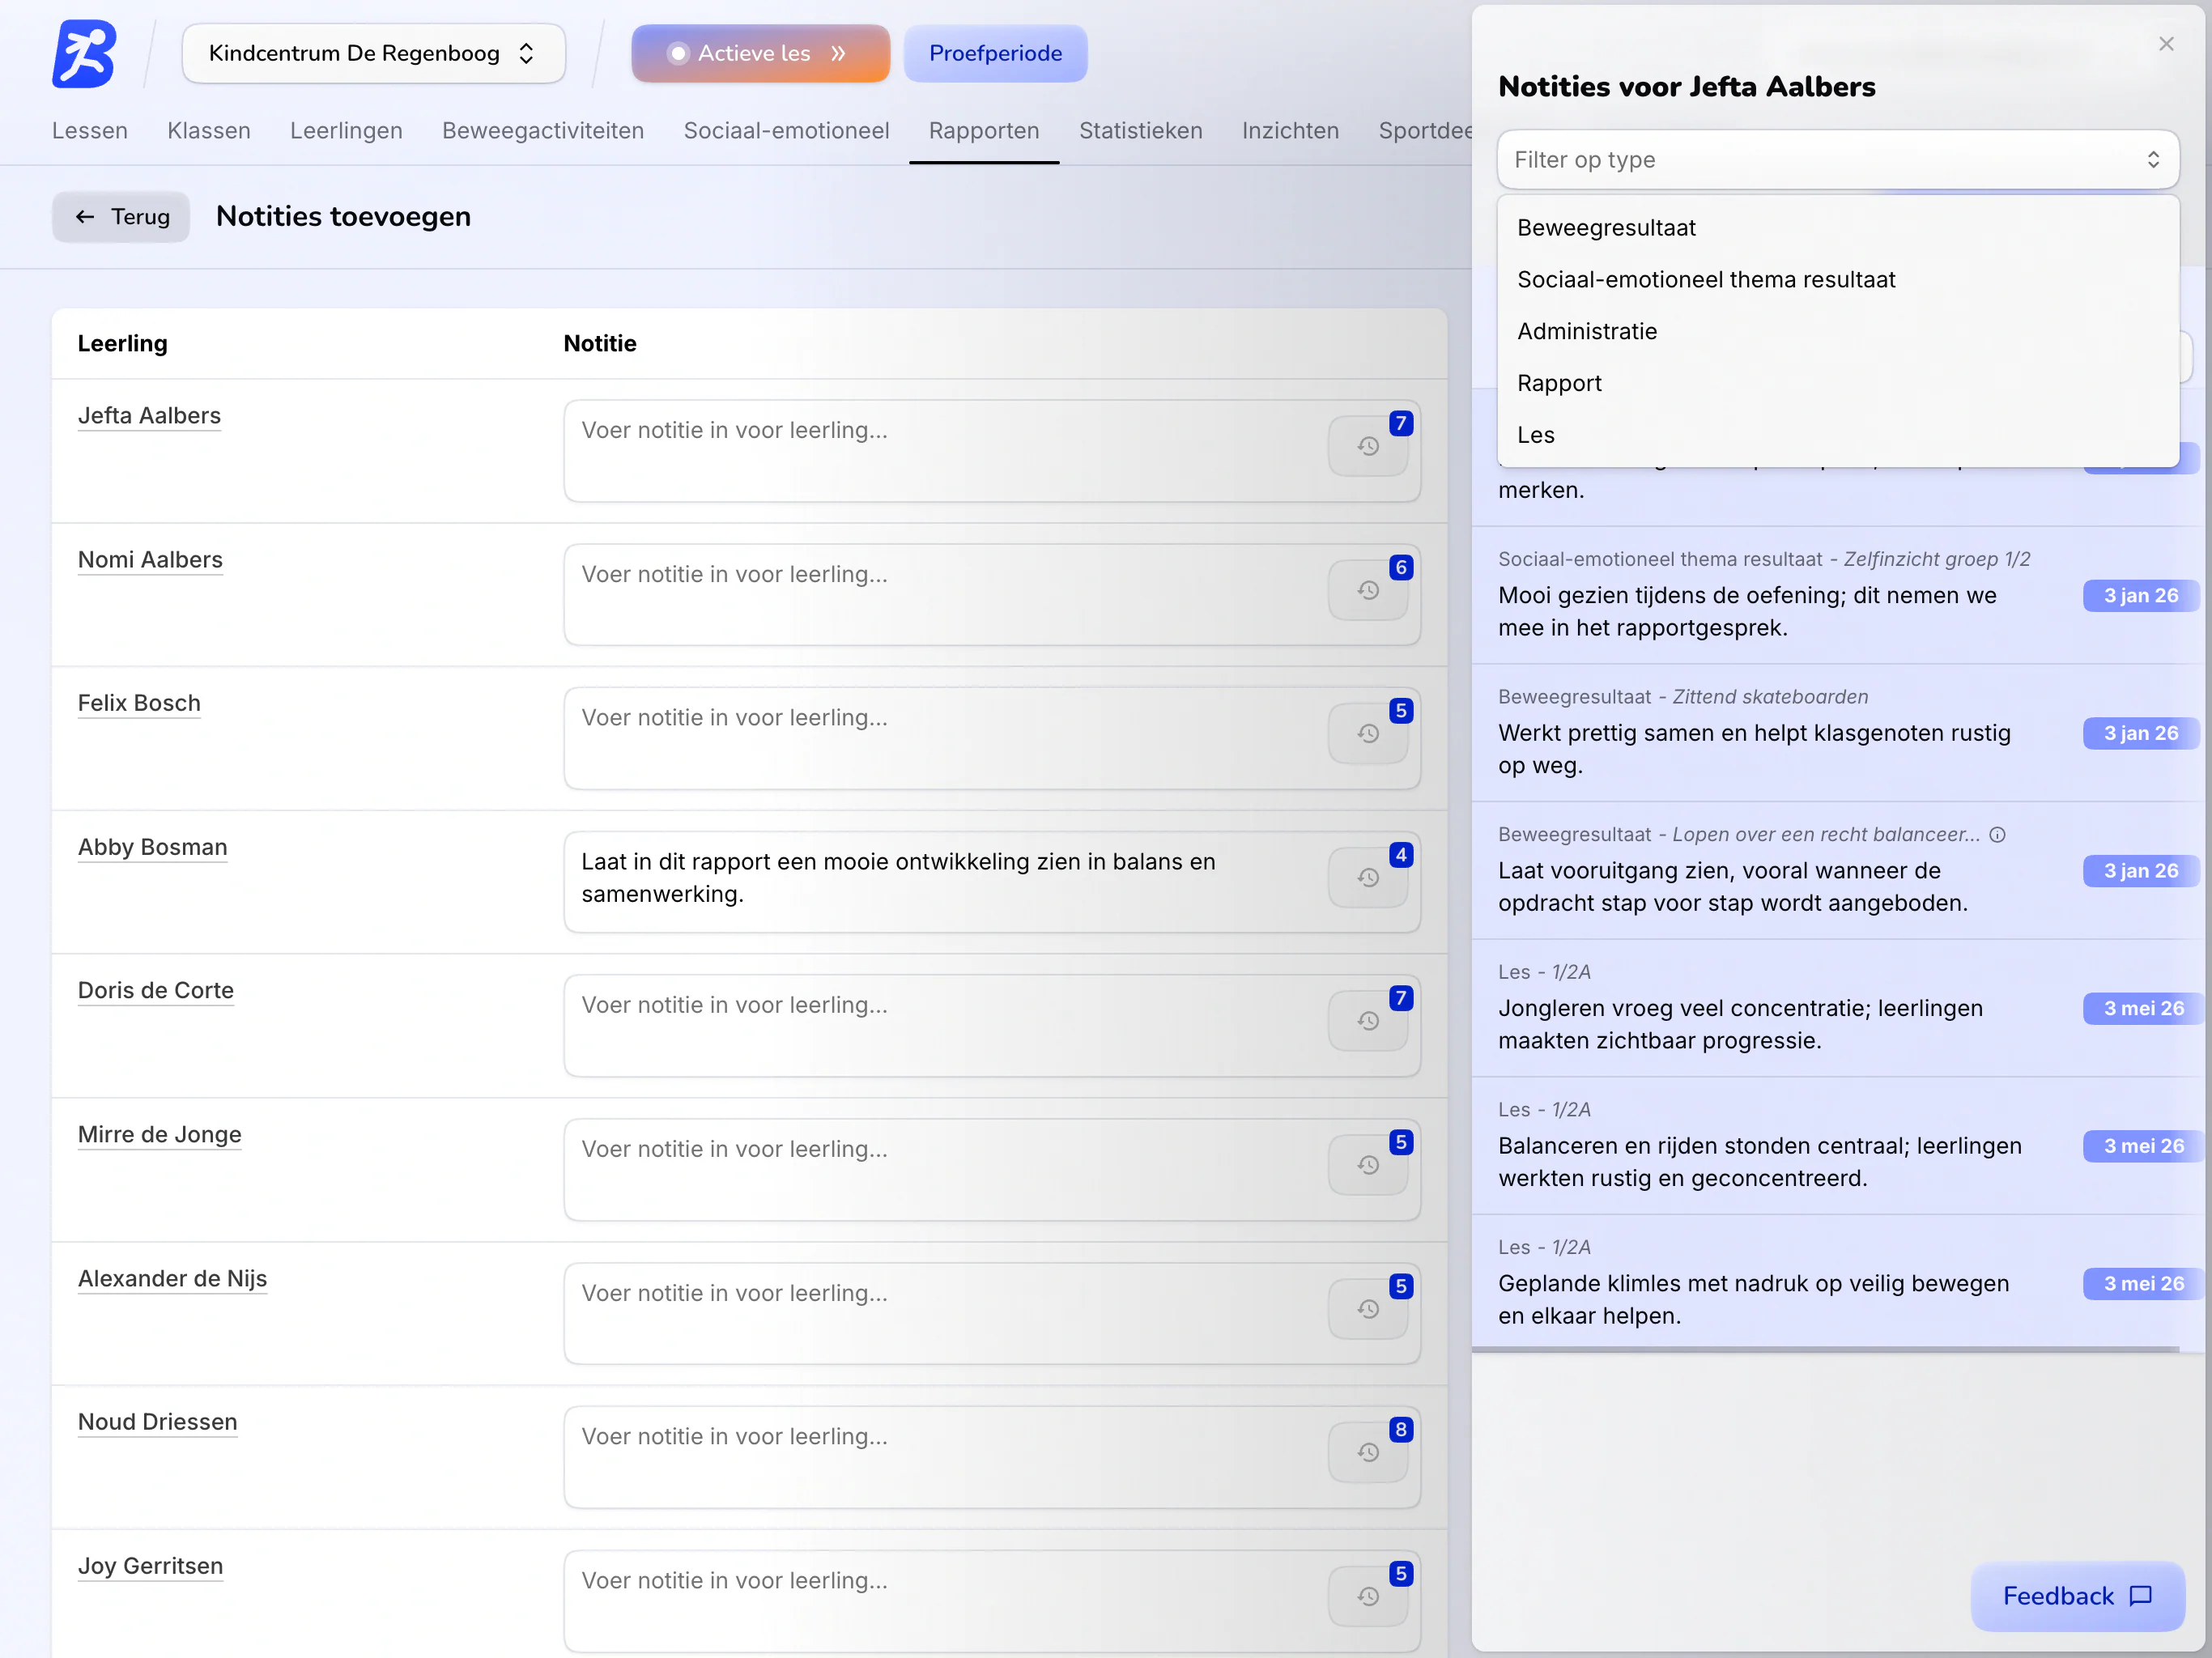Image resolution: width=2212 pixels, height=1658 pixels.
Task: Open student link Abby Bosman
Action: tap(152, 848)
